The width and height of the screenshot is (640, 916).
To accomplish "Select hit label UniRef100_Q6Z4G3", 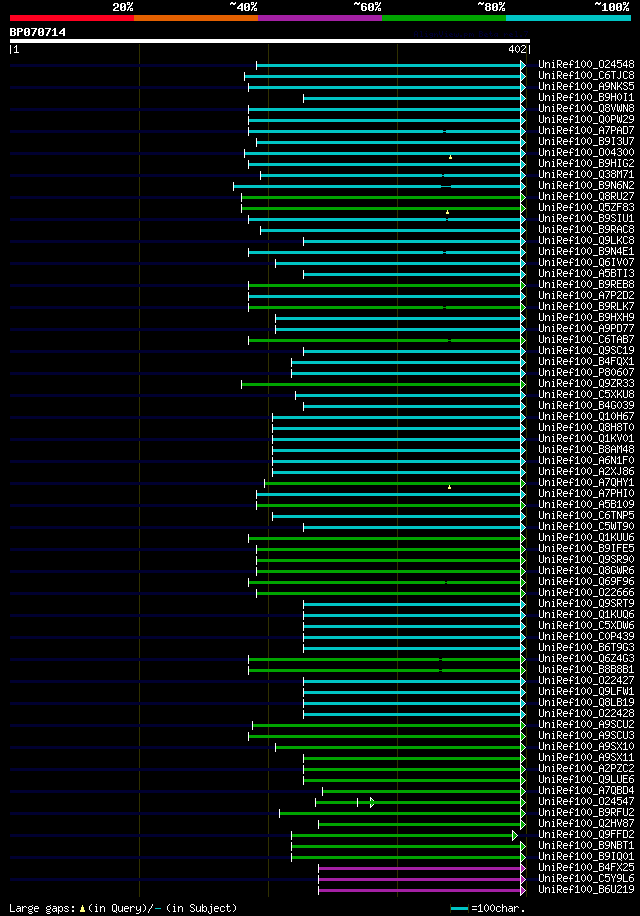I will (x=586, y=658).
